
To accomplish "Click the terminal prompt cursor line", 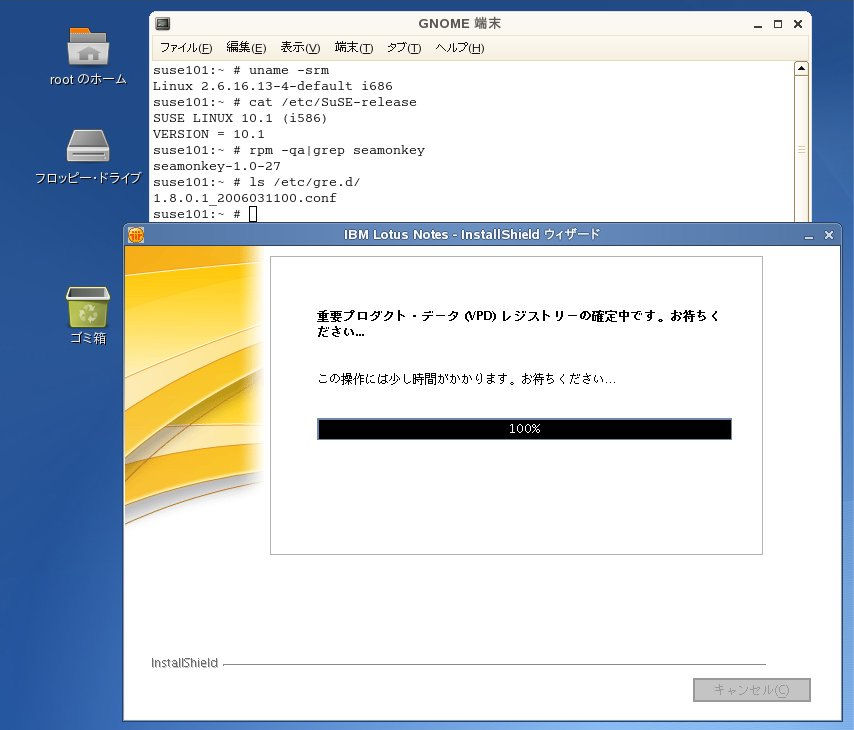I will (x=205, y=214).
